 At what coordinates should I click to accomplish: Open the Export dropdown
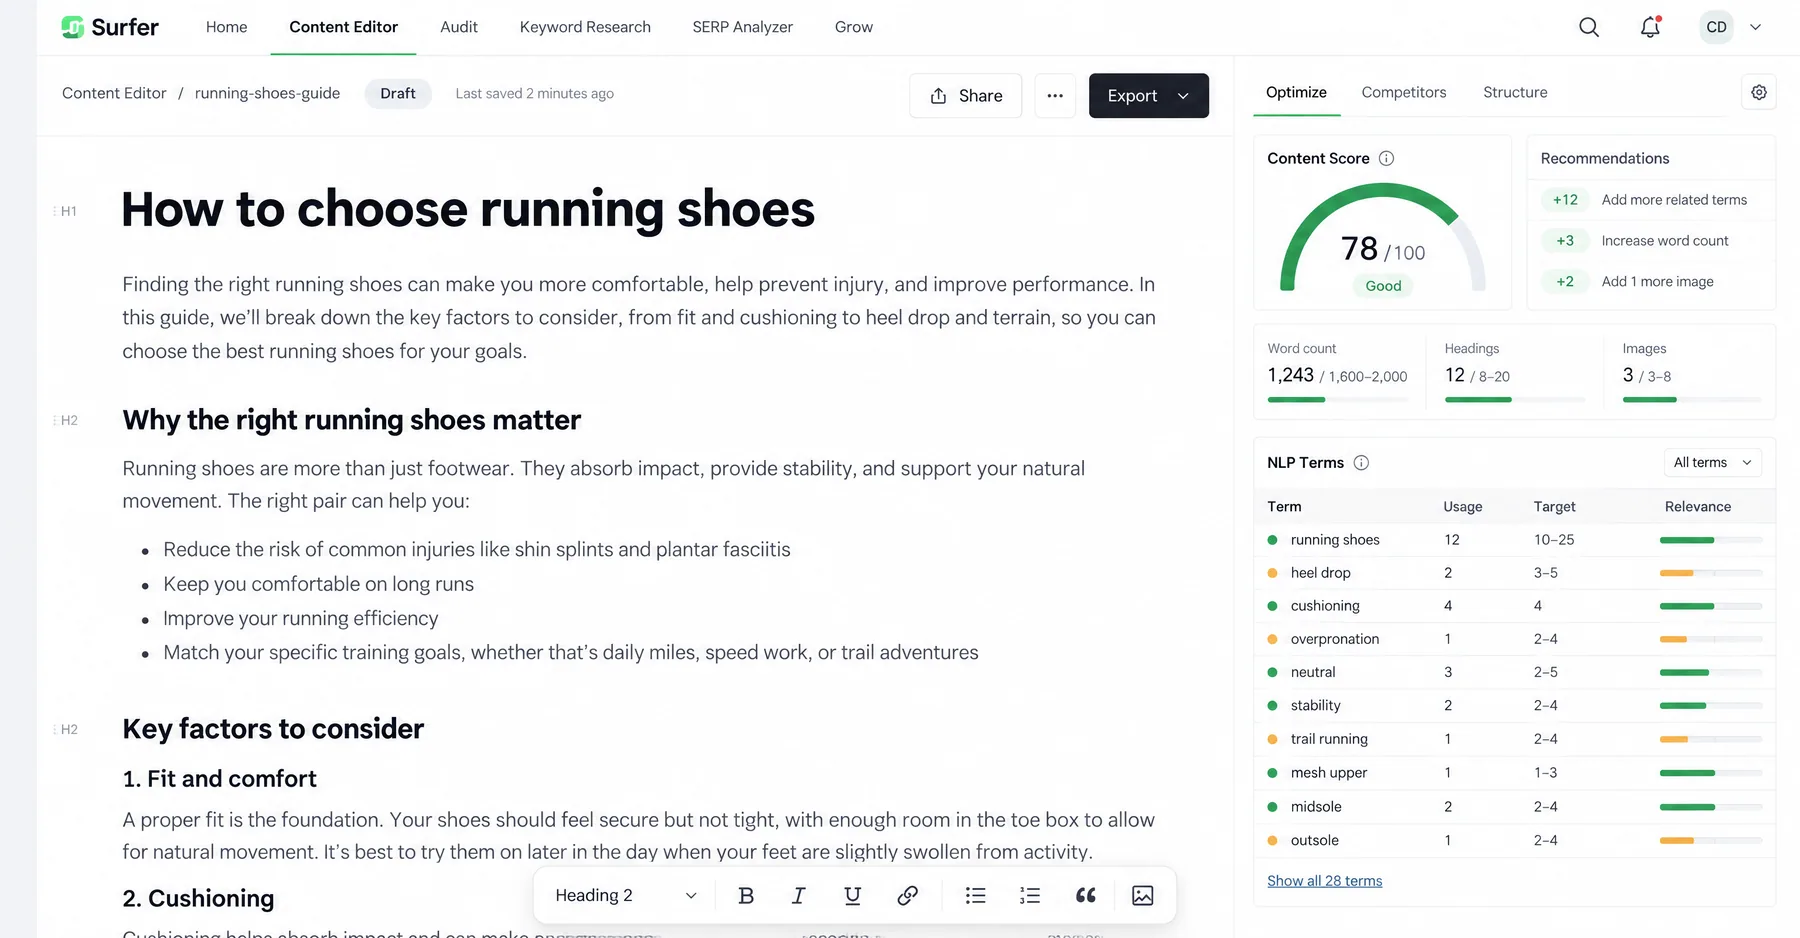[x=1149, y=96]
